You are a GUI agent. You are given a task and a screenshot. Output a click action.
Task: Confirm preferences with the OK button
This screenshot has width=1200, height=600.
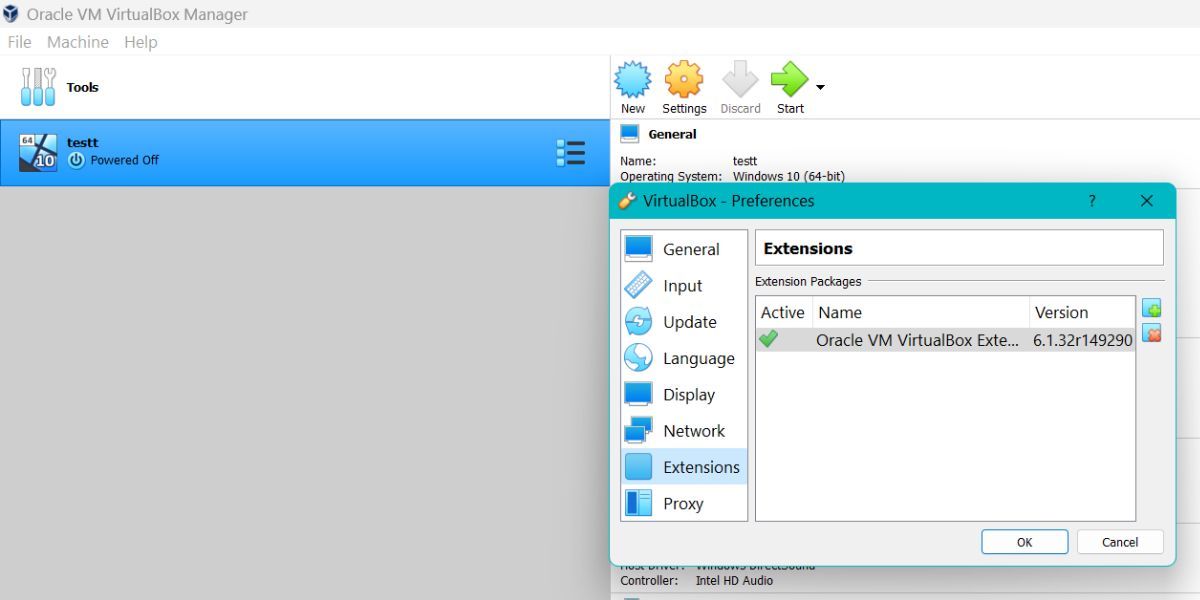(1024, 541)
